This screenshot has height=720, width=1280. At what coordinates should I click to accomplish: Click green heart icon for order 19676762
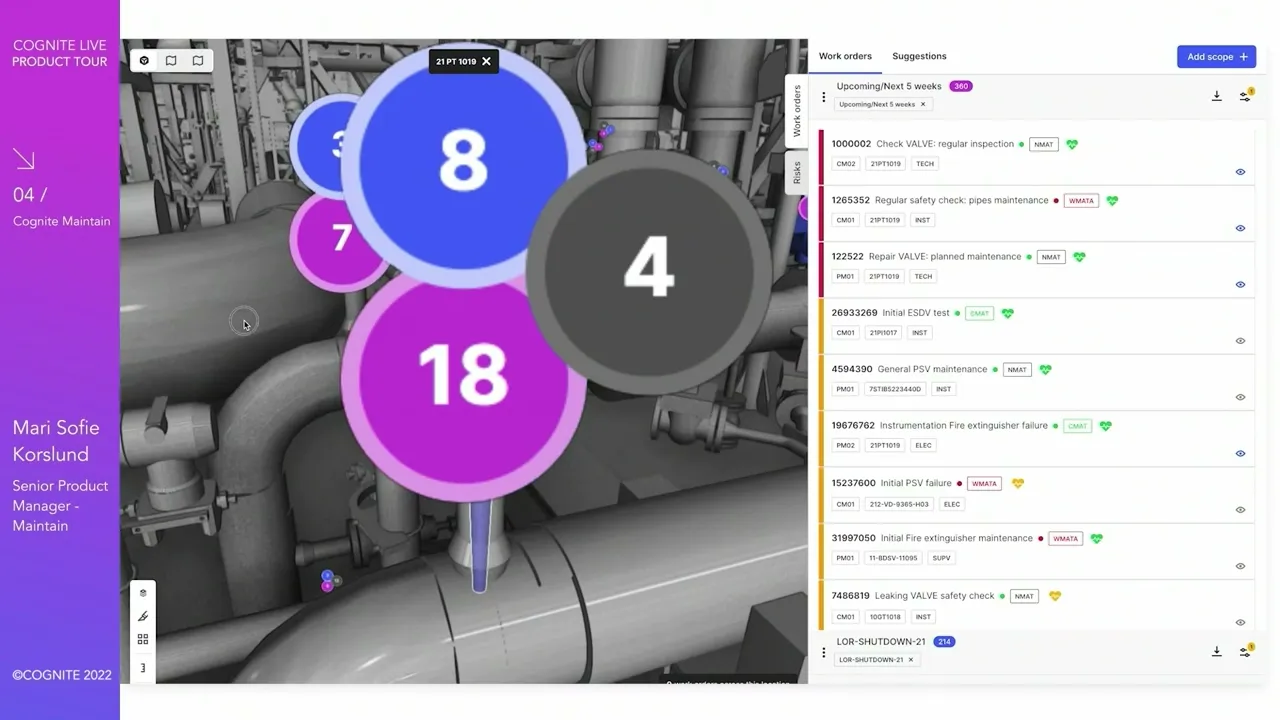[1105, 426]
